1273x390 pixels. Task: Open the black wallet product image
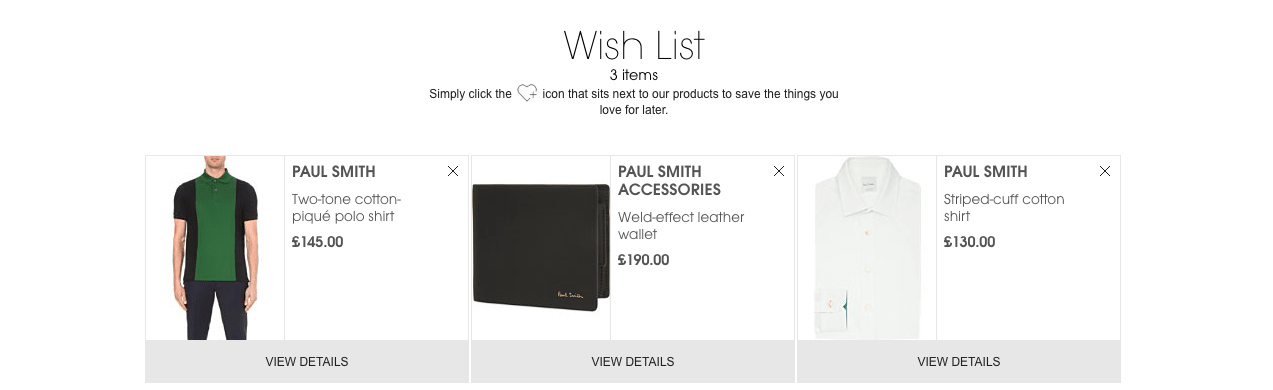541,248
